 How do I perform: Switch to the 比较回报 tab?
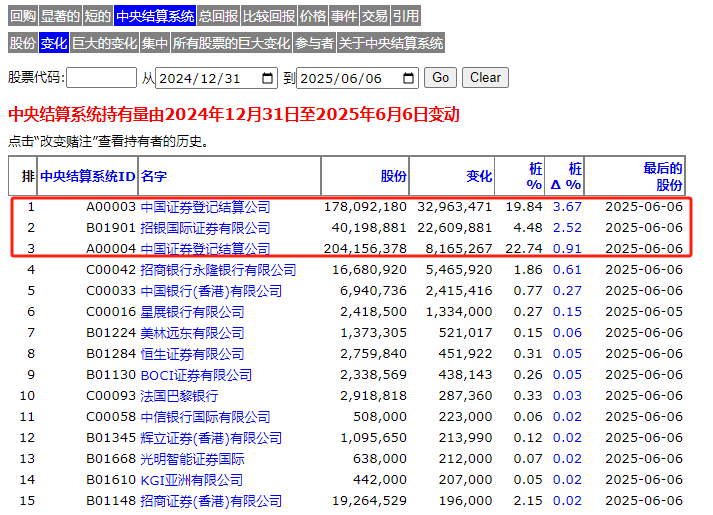(269, 16)
